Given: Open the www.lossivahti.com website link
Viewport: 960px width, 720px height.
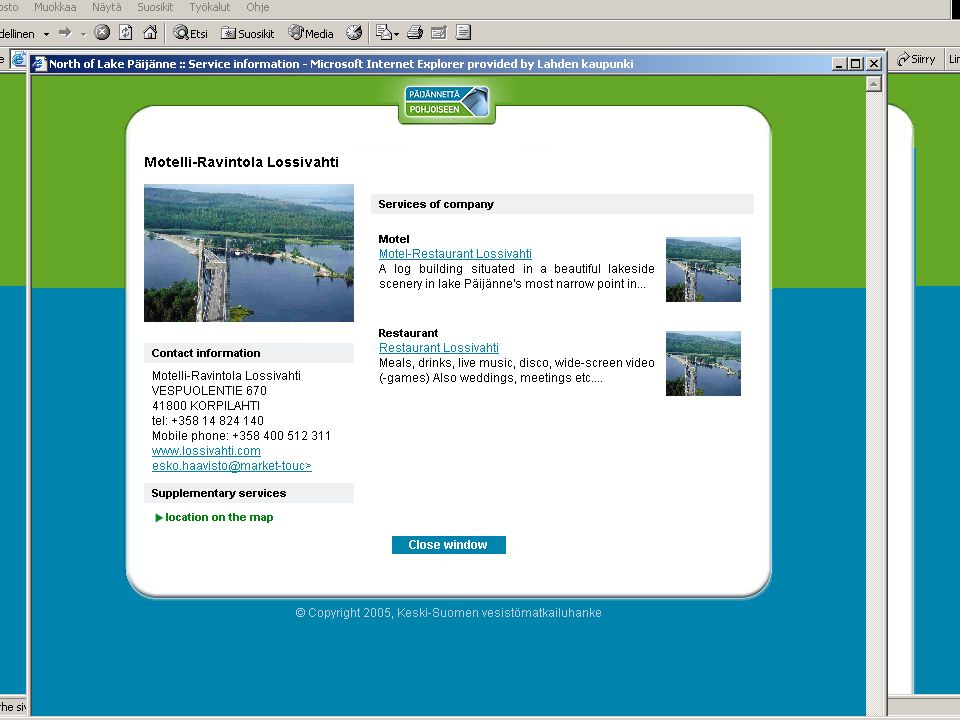Looking at the screenshot, I should point(206,451).
